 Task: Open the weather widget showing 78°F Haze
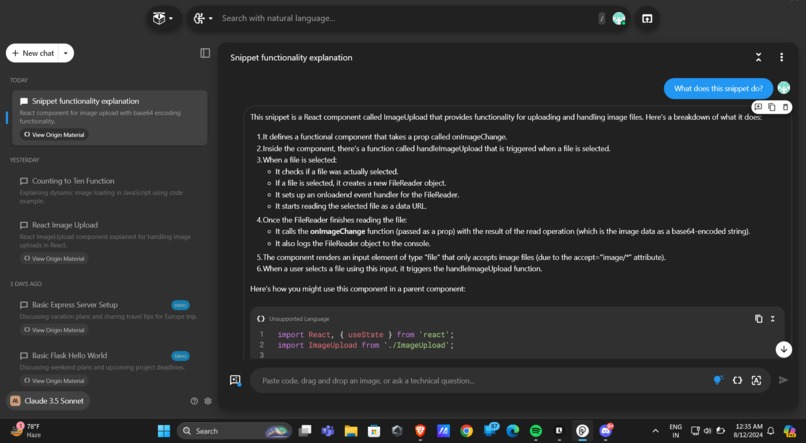pos(26,431)
